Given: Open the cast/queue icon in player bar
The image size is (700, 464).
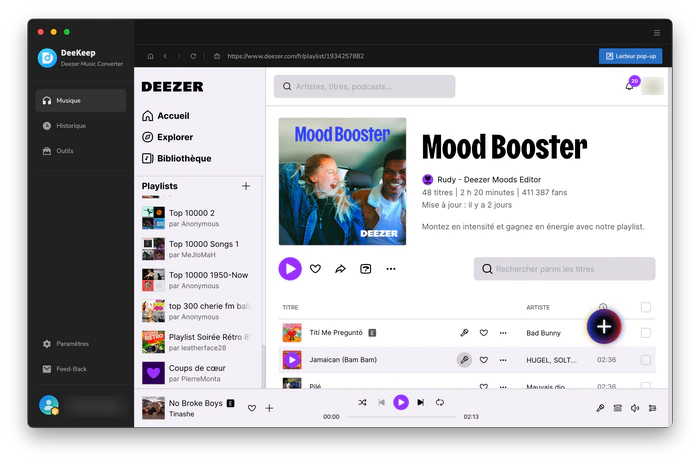Looking at the screenshot, I should [x=618, y=408].
